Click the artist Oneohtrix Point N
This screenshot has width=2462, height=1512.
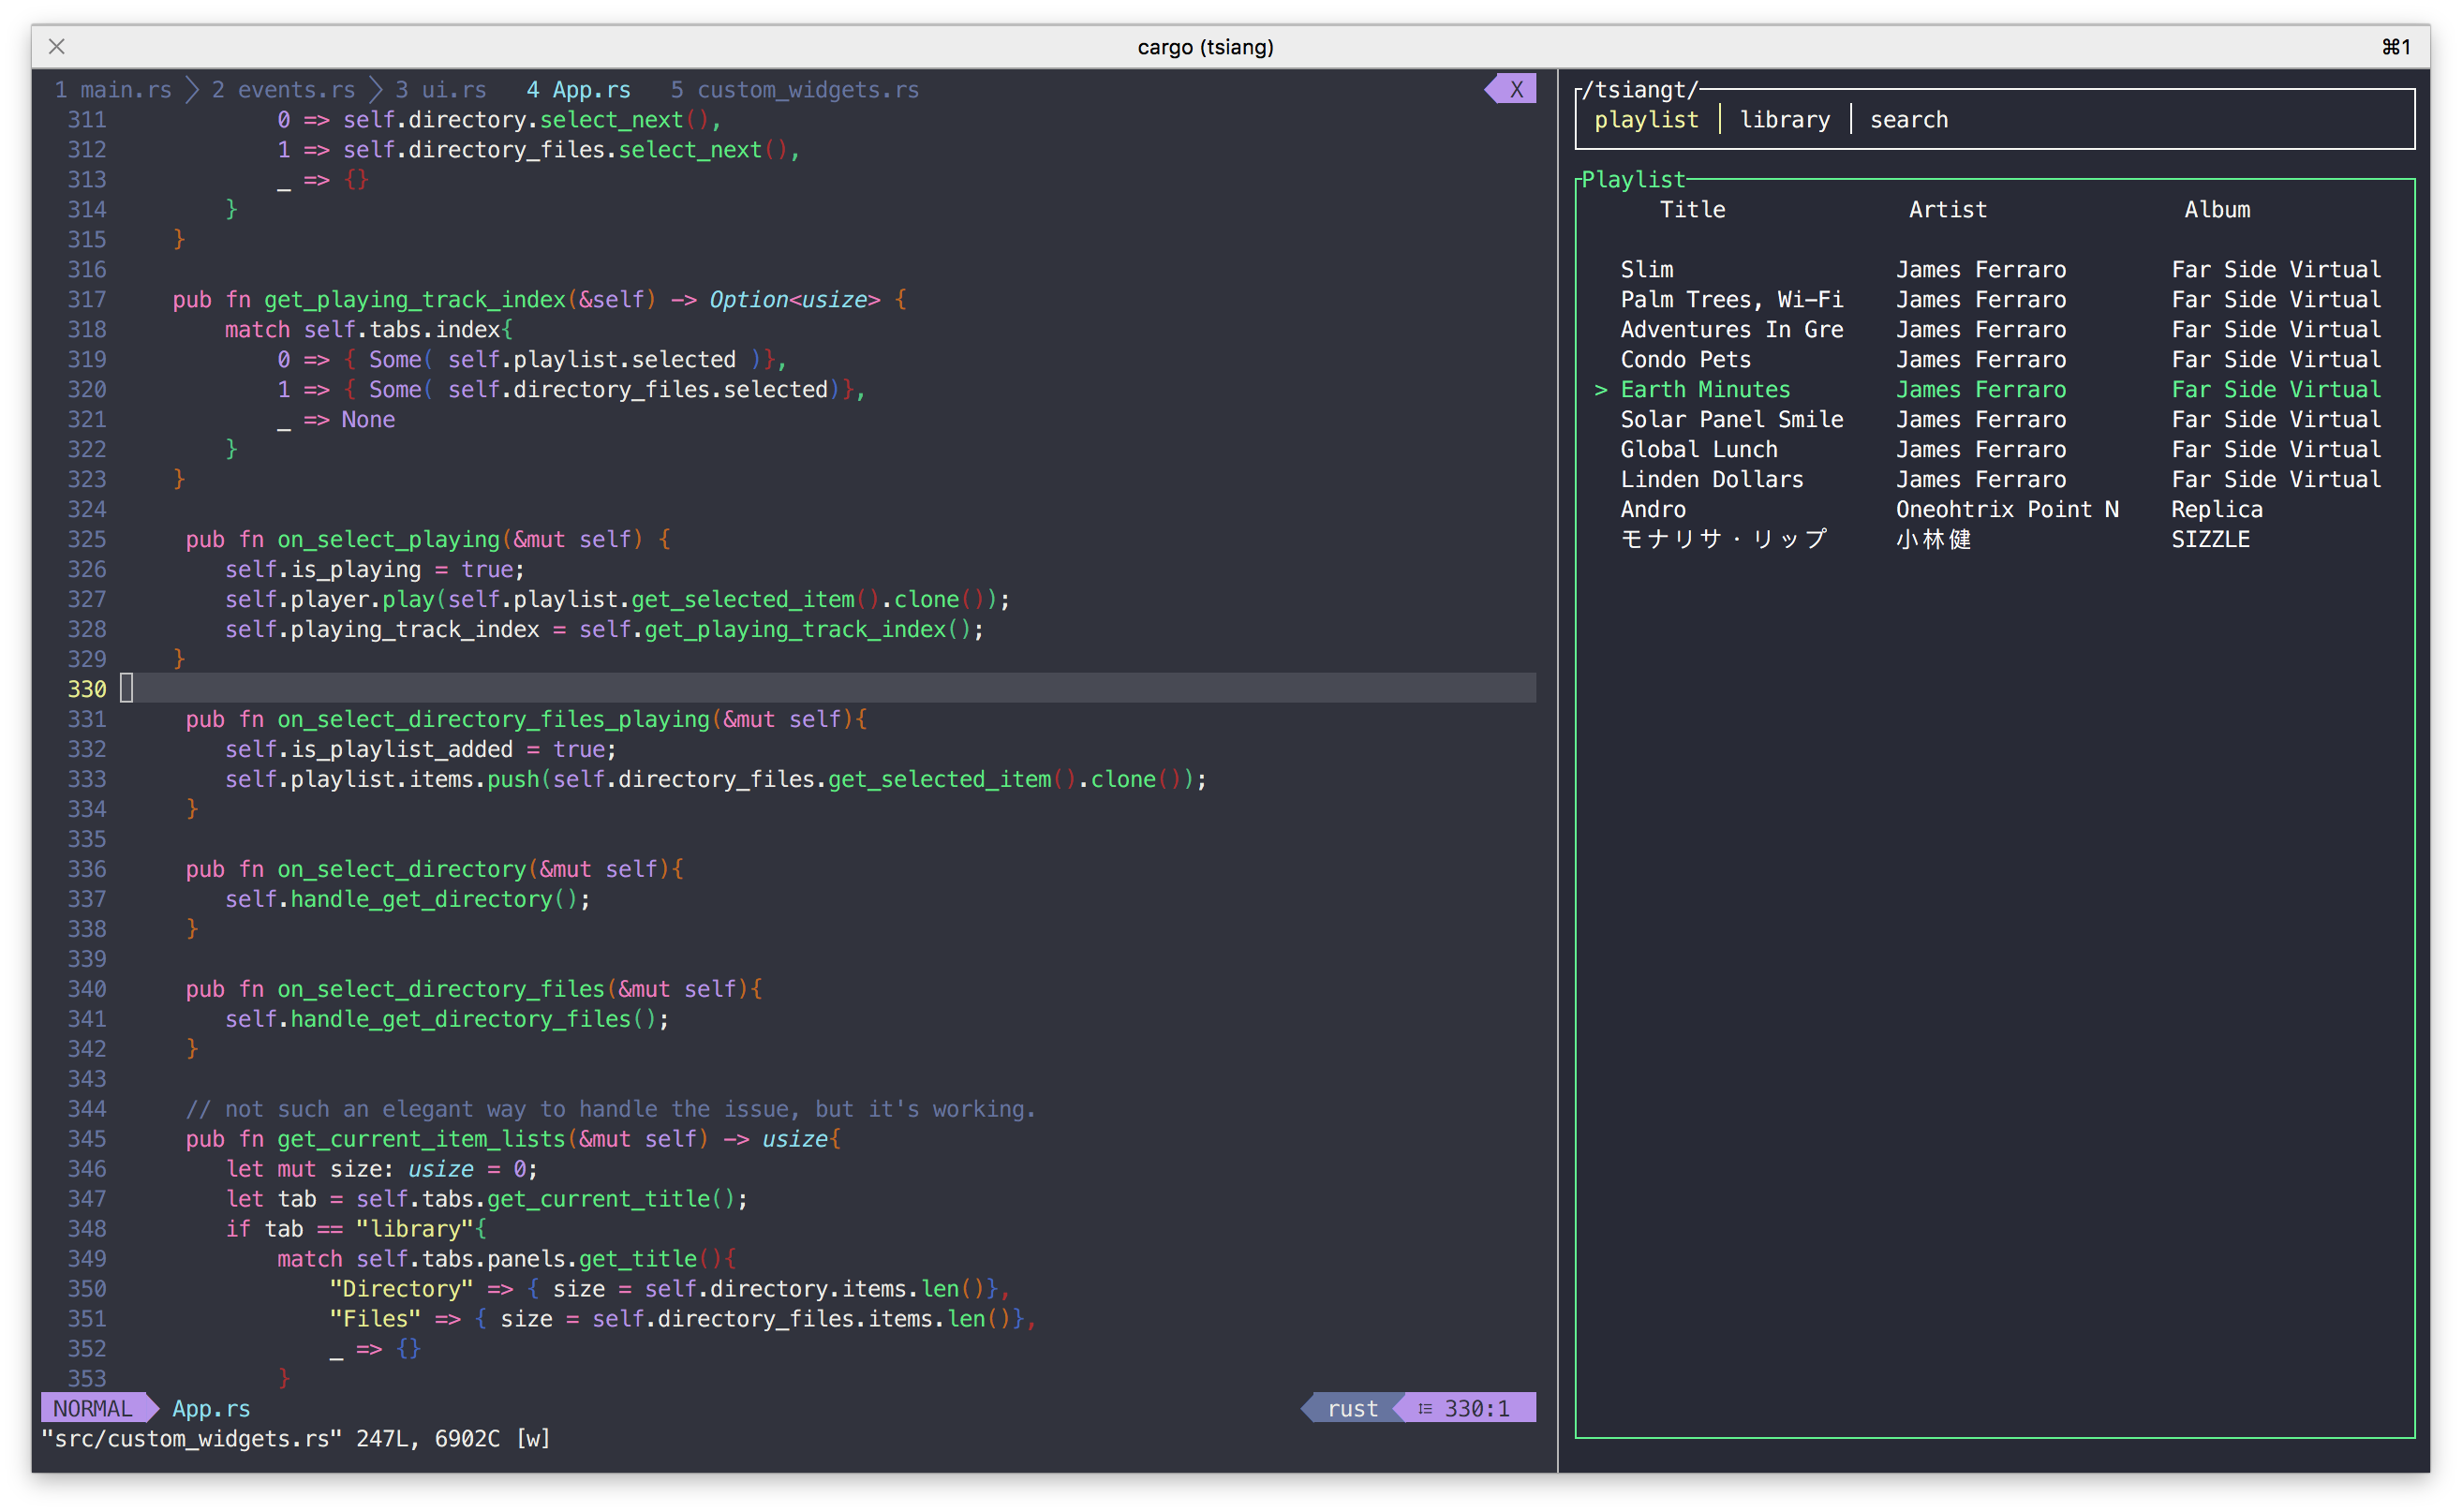pos(2006,510)
